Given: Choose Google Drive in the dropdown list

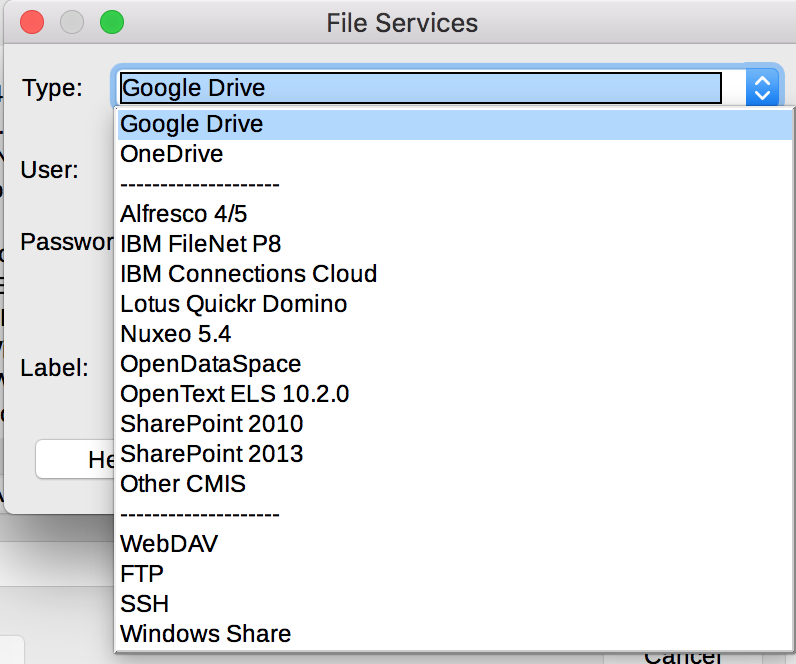Looking at the screenshot, I should pyautogui.click(x=455, y=124).
